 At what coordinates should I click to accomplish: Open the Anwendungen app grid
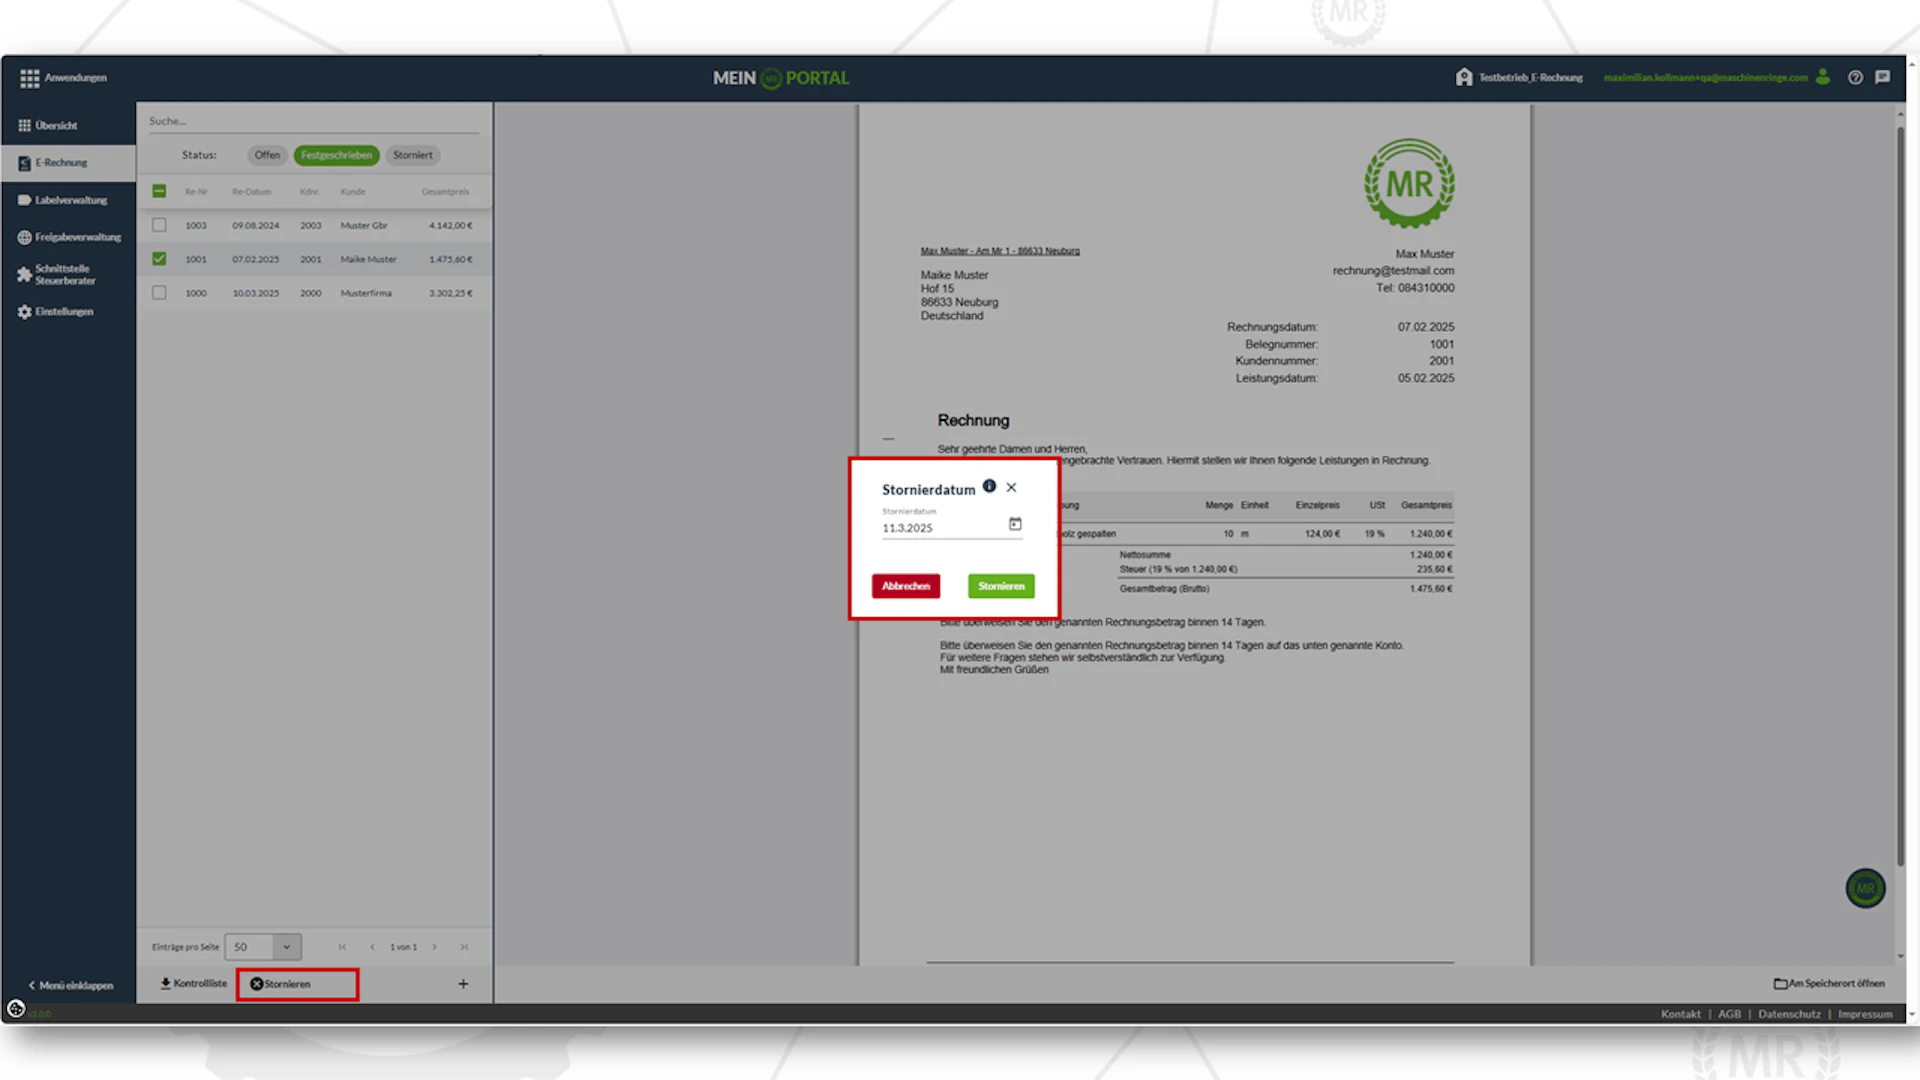pos(63,78)
